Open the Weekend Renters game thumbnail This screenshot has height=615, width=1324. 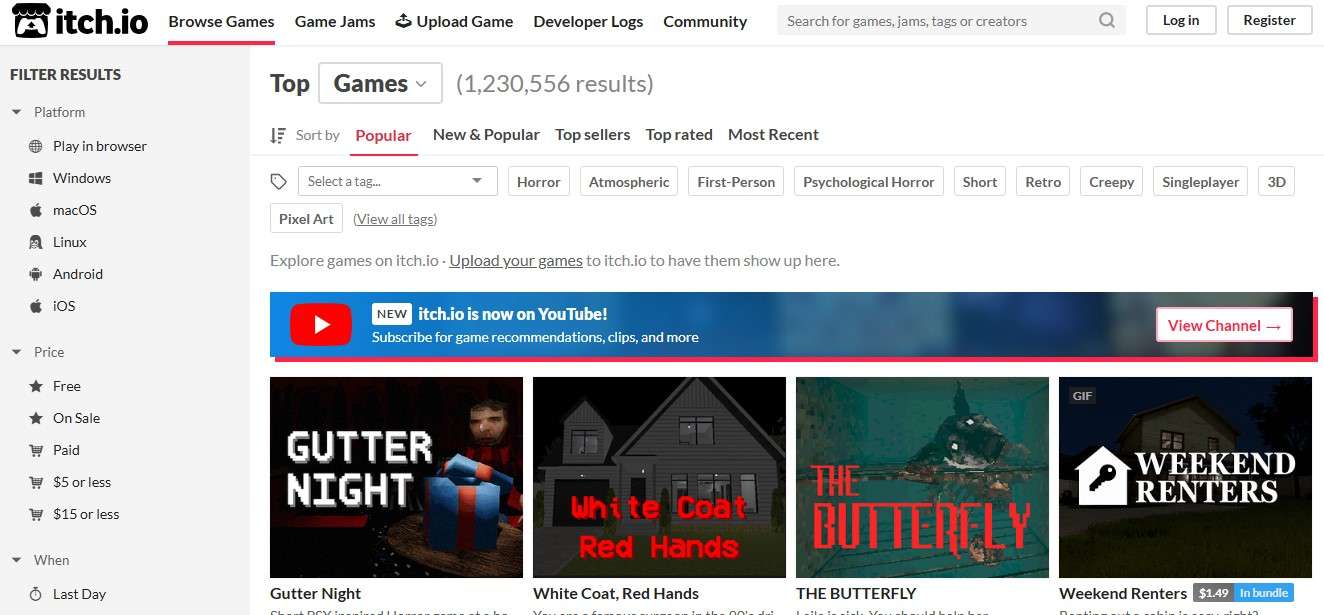(x=1185, y=477)
